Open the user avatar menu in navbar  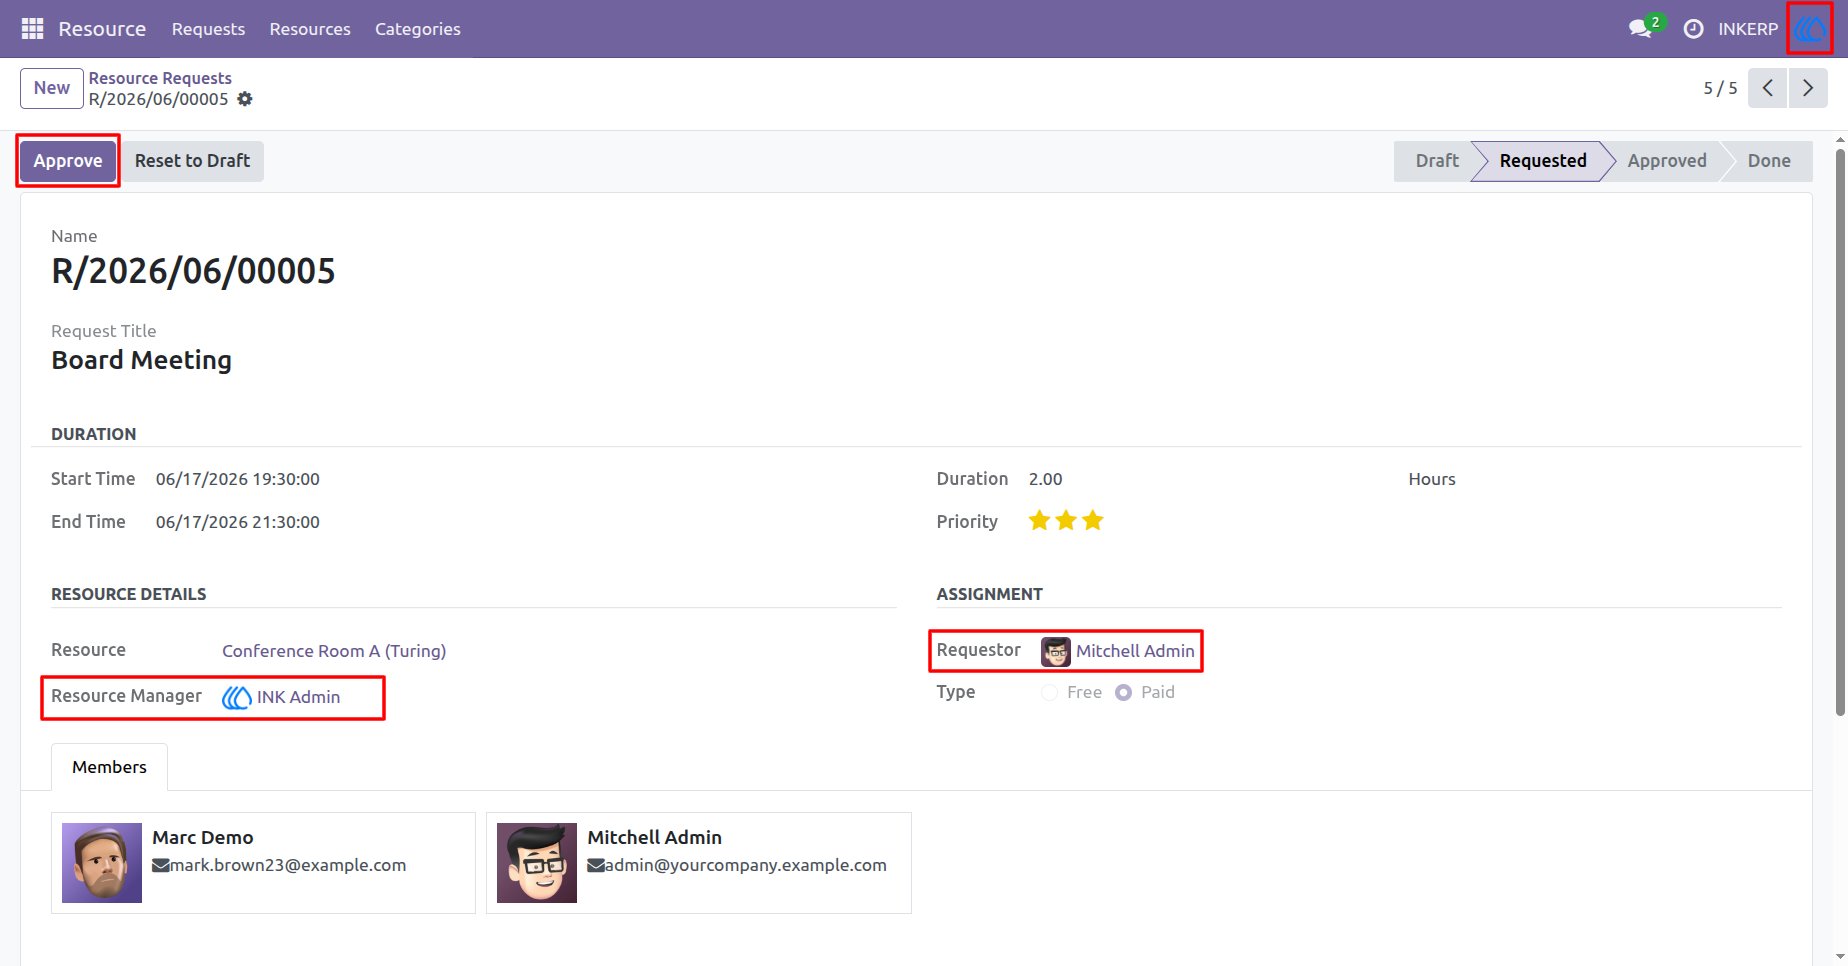(1809, 29)
